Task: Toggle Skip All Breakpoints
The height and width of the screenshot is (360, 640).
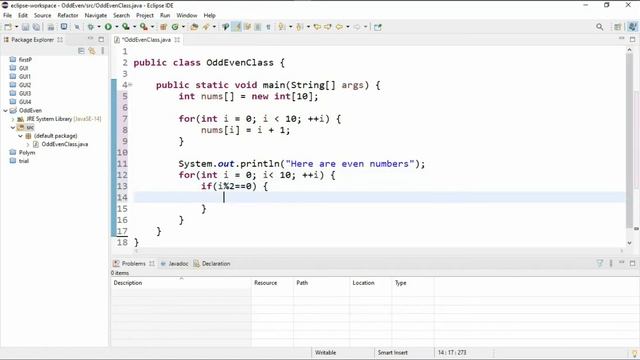Action: [x=77, y=27]
